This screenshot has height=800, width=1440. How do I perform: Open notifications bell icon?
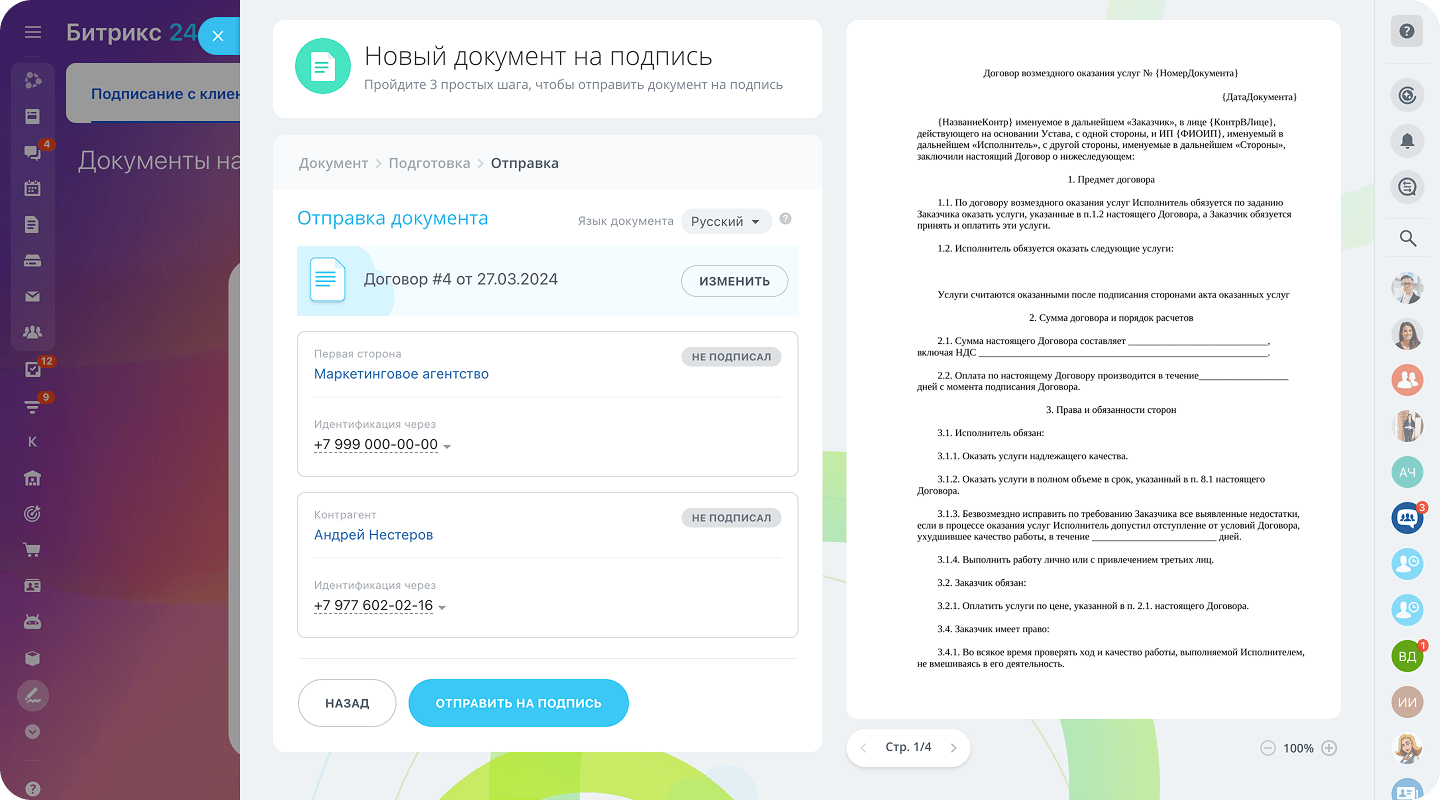(x=1407, y=141)
